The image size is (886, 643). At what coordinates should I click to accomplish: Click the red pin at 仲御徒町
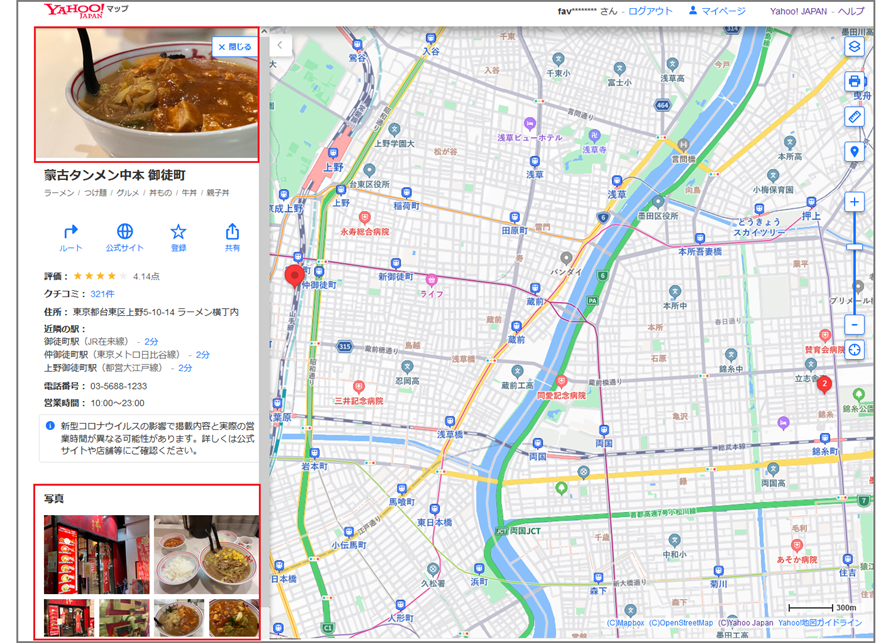(294, 276)
